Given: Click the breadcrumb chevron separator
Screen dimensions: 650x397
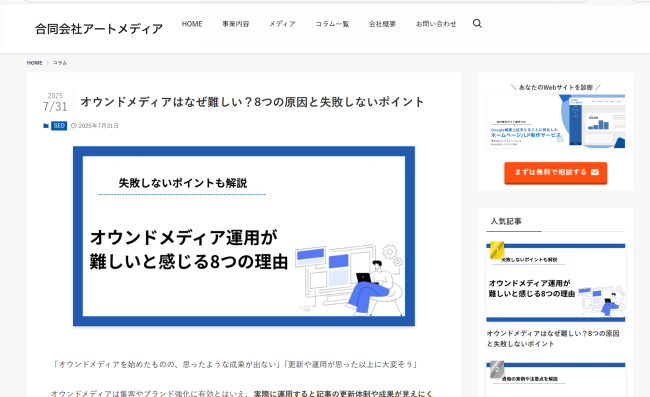Looking at the screenshot, I should click(48, 63).
